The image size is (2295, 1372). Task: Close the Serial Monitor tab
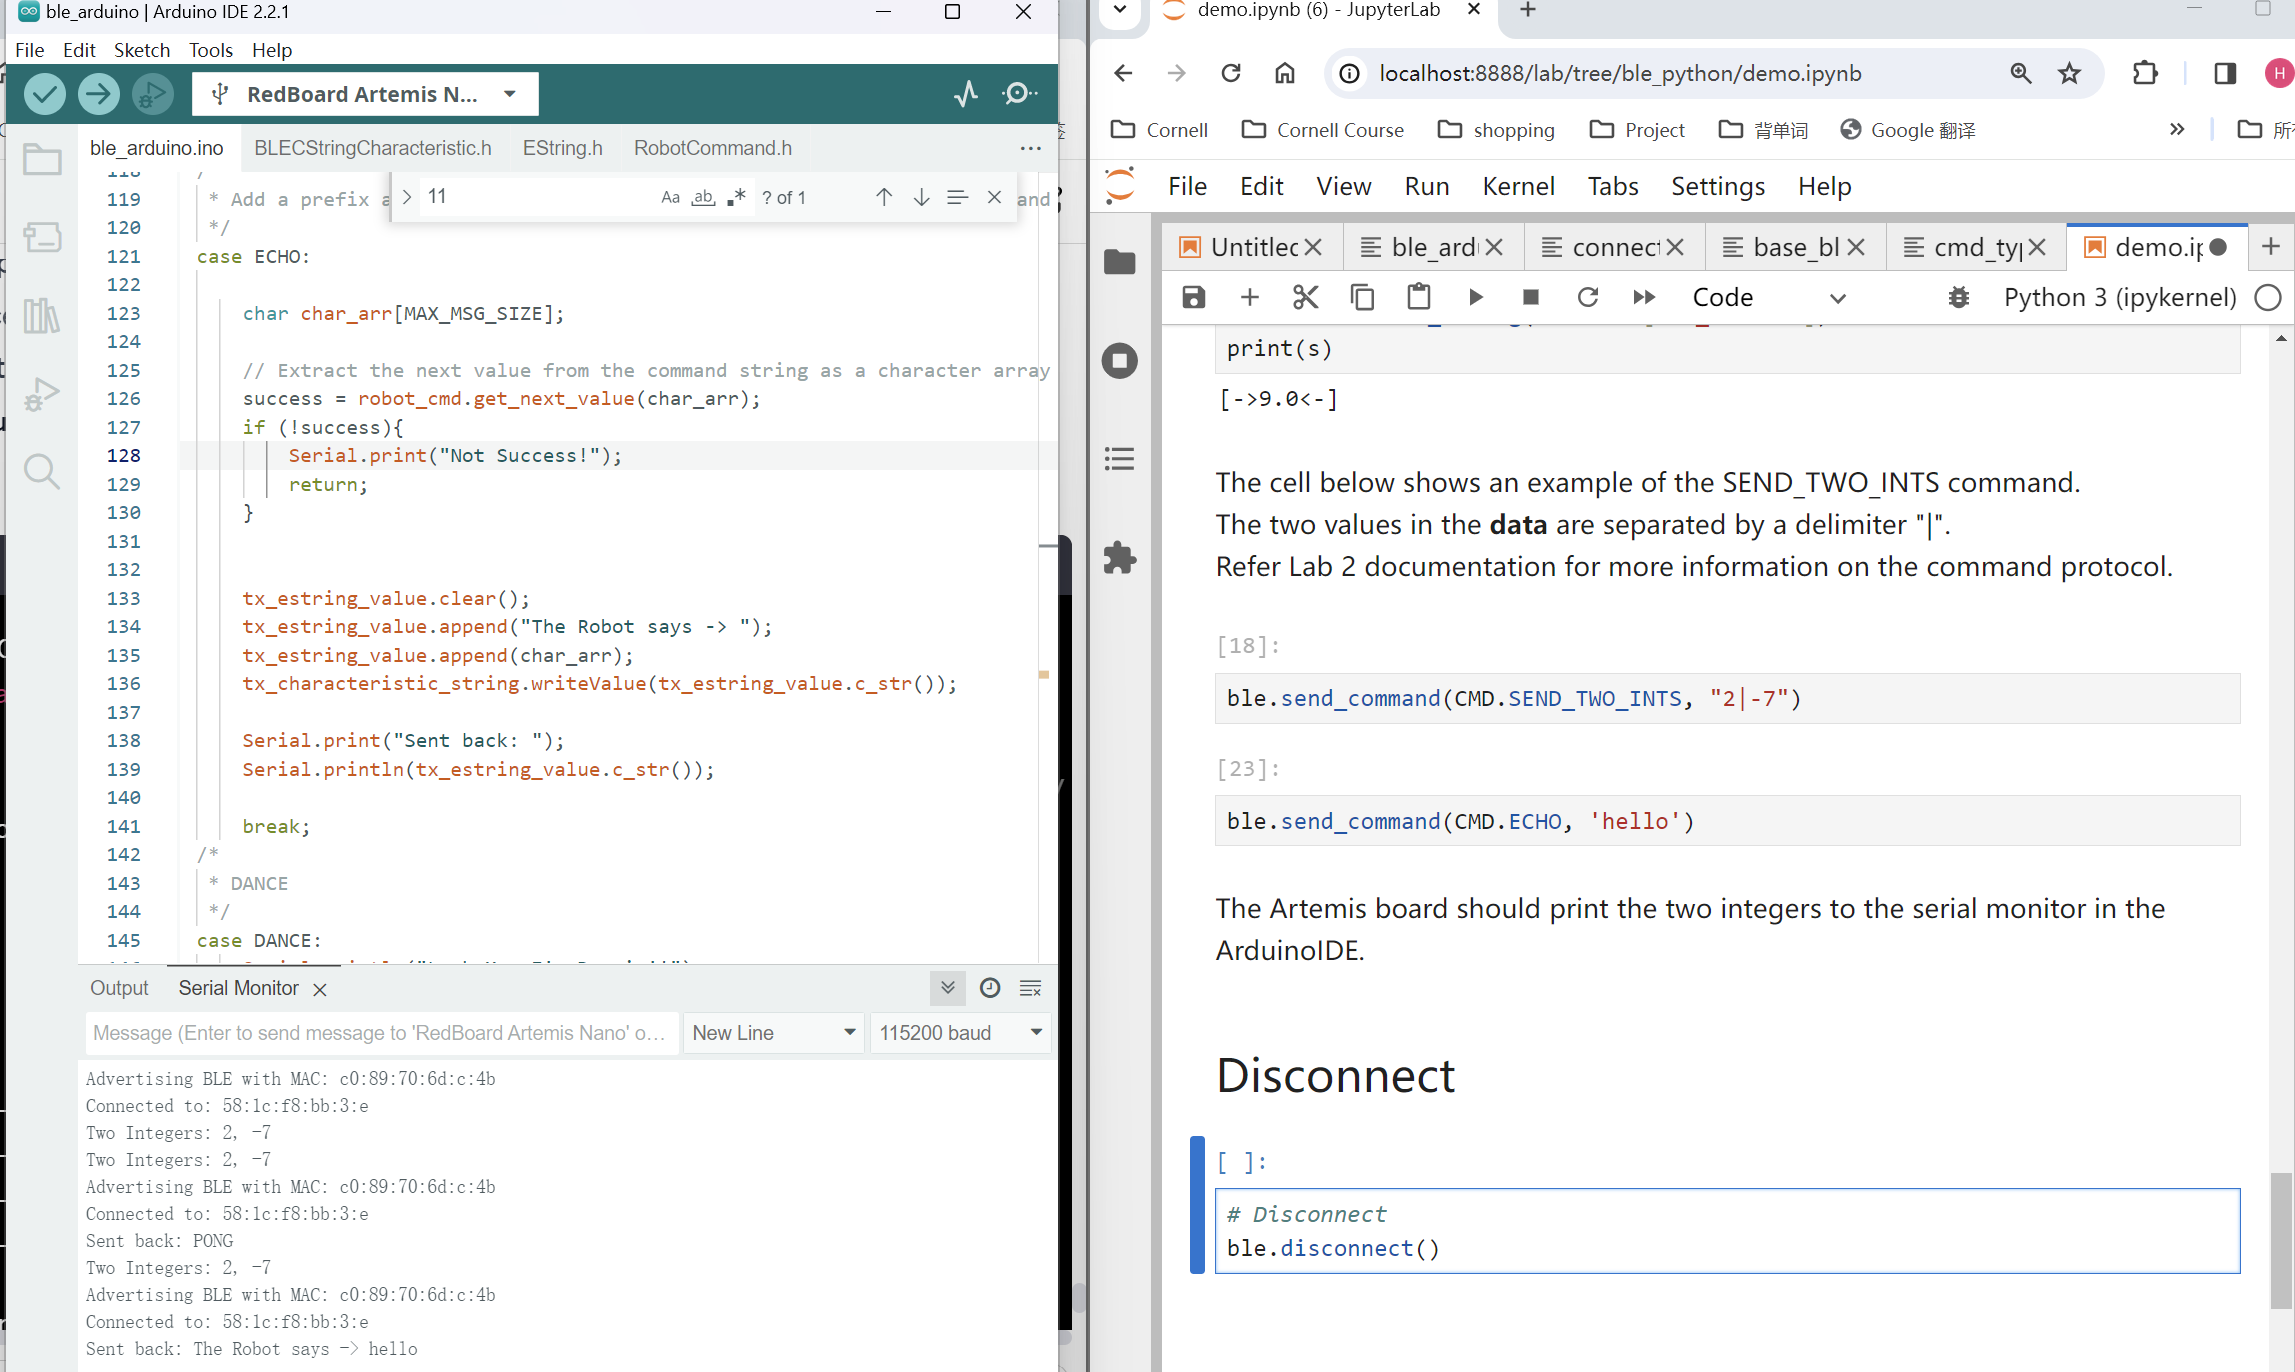pos(320,989)
